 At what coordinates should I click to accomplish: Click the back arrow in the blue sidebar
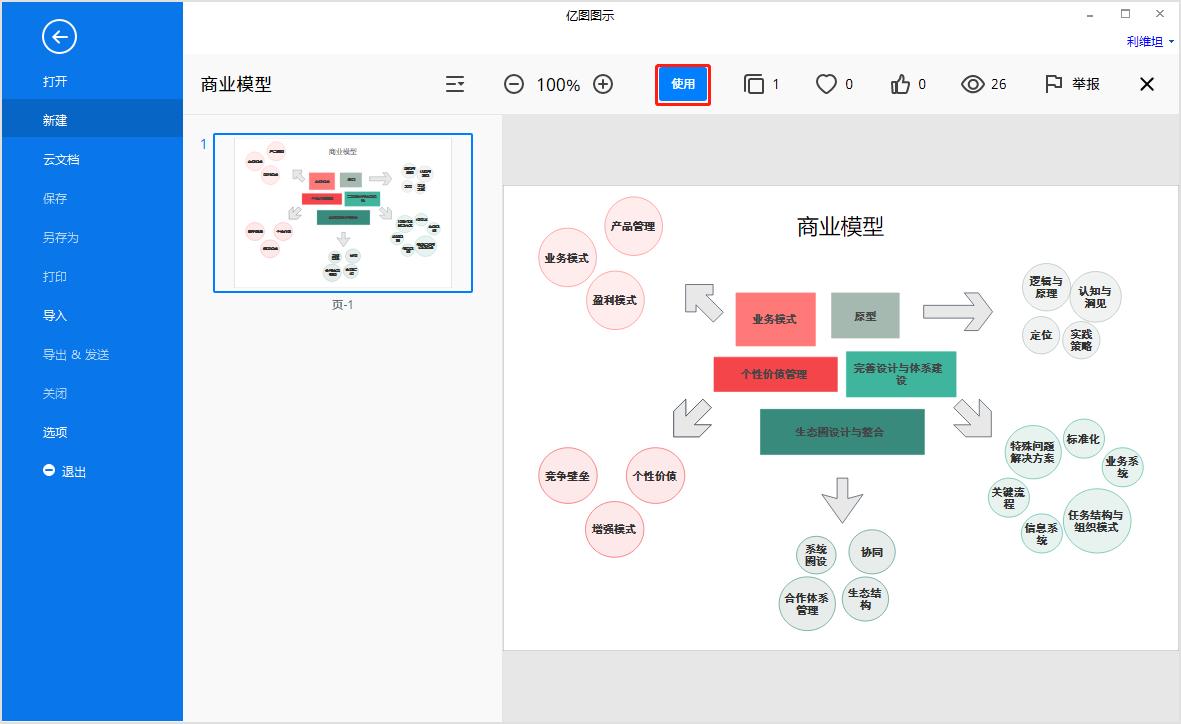click(59, 37)
